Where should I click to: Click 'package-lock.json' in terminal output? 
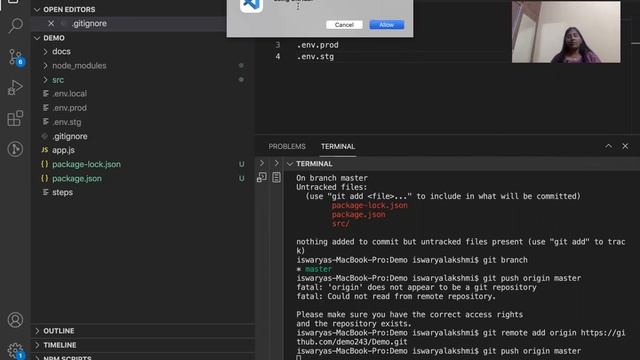(x=369, y=205)
